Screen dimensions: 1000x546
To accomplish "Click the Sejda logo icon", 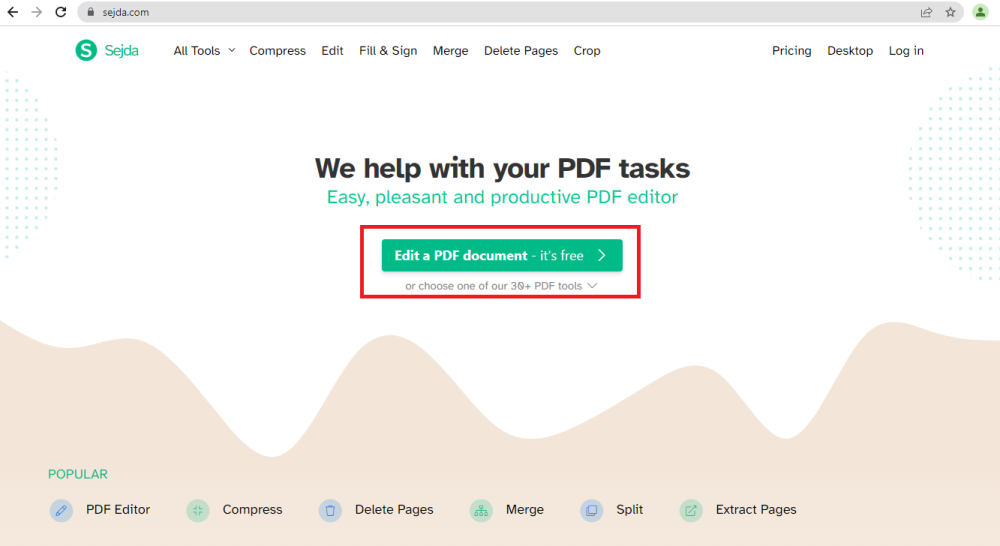I will 86,51.
